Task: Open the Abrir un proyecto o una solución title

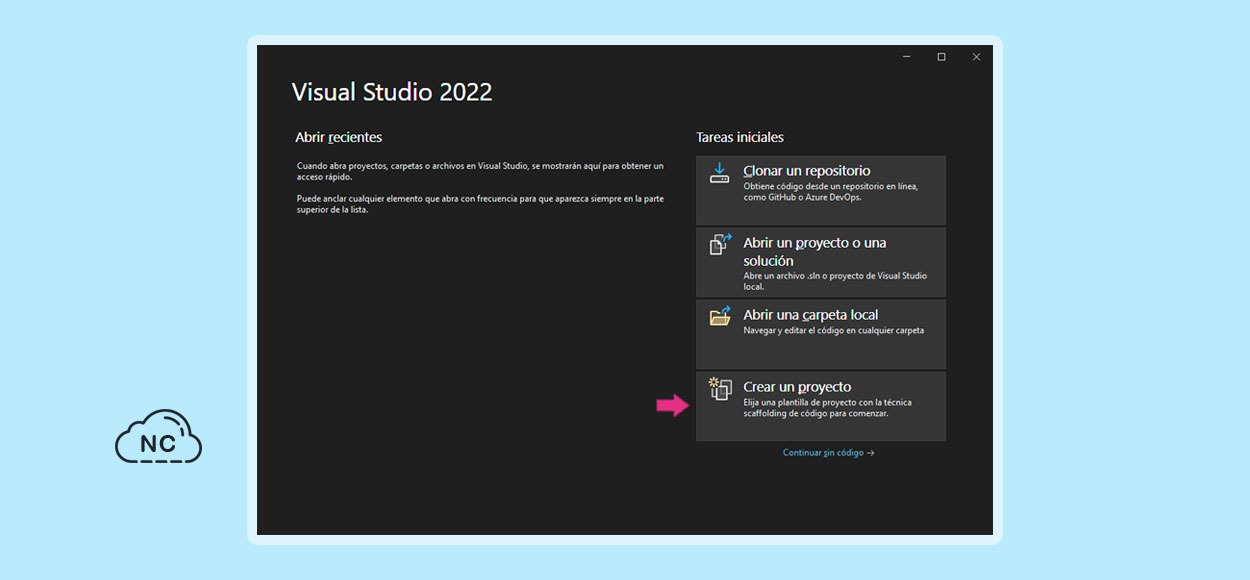Action: tap(815, 252)
